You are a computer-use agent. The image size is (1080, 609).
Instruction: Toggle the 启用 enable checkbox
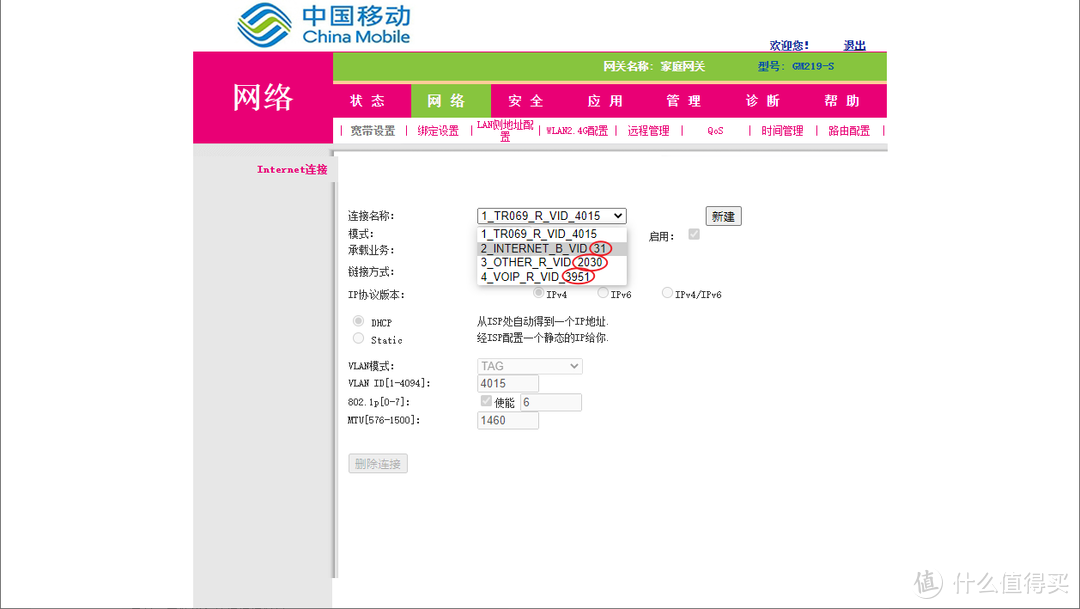(694, 234)
